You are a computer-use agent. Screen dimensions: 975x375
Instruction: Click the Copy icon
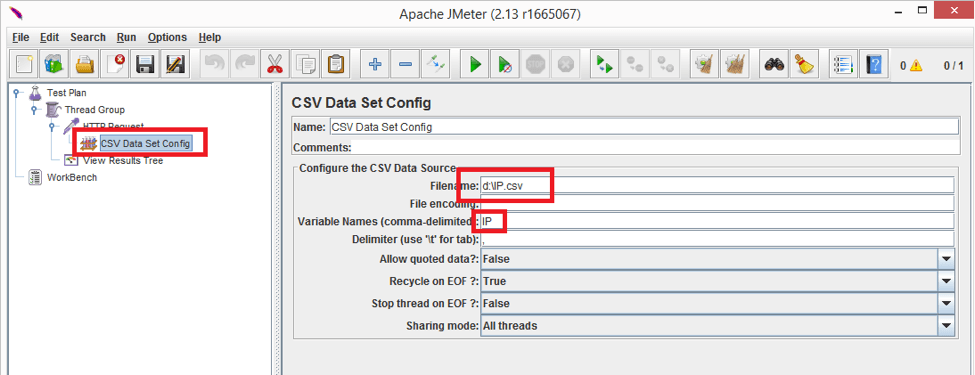[305, 63]
